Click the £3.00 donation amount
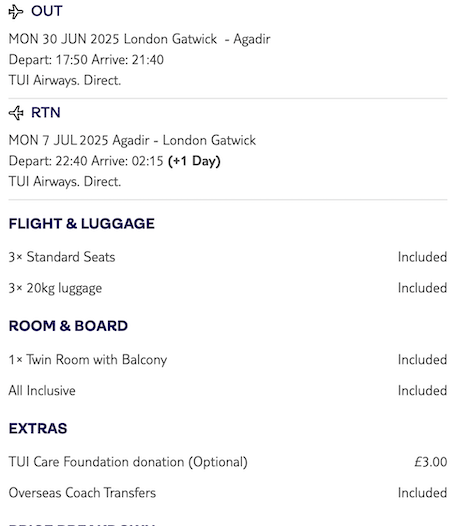Image resolution: width=454 pixels, height=526 pixels. click(x=431, y=462)
